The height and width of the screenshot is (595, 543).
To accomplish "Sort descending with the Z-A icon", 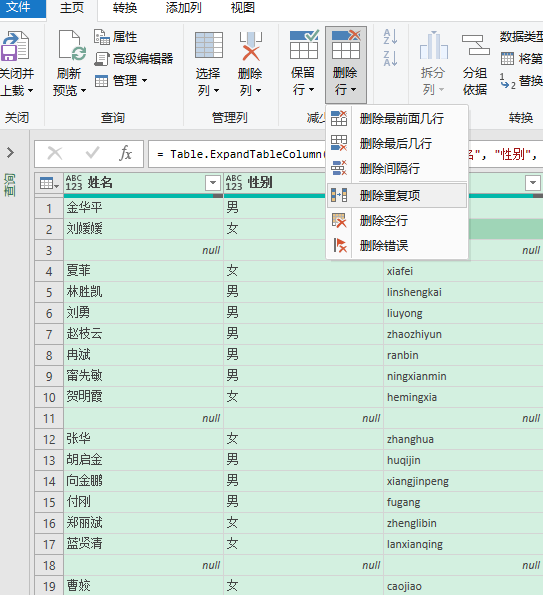I will [390, 58].
